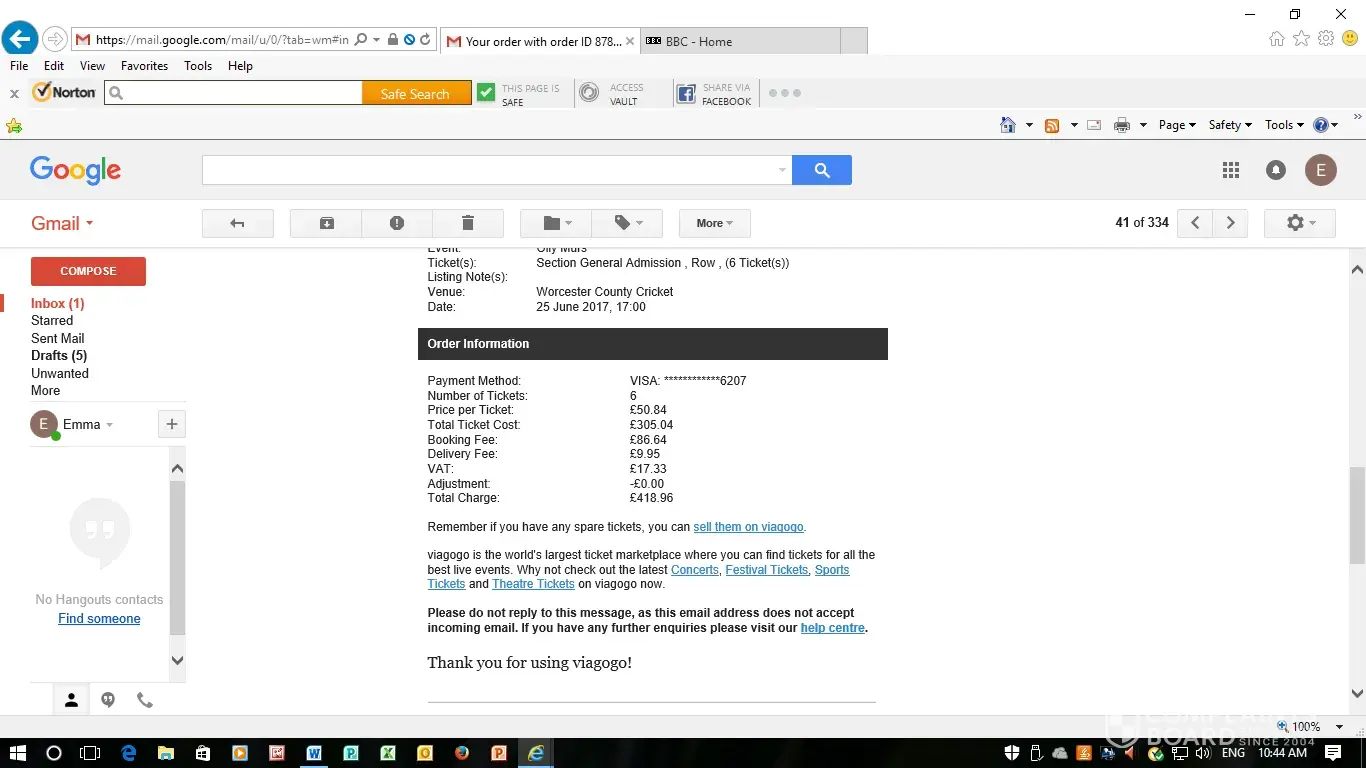Click the Read mail envelope icon
1366x768 pixels.
click(x=1093, y=125)
